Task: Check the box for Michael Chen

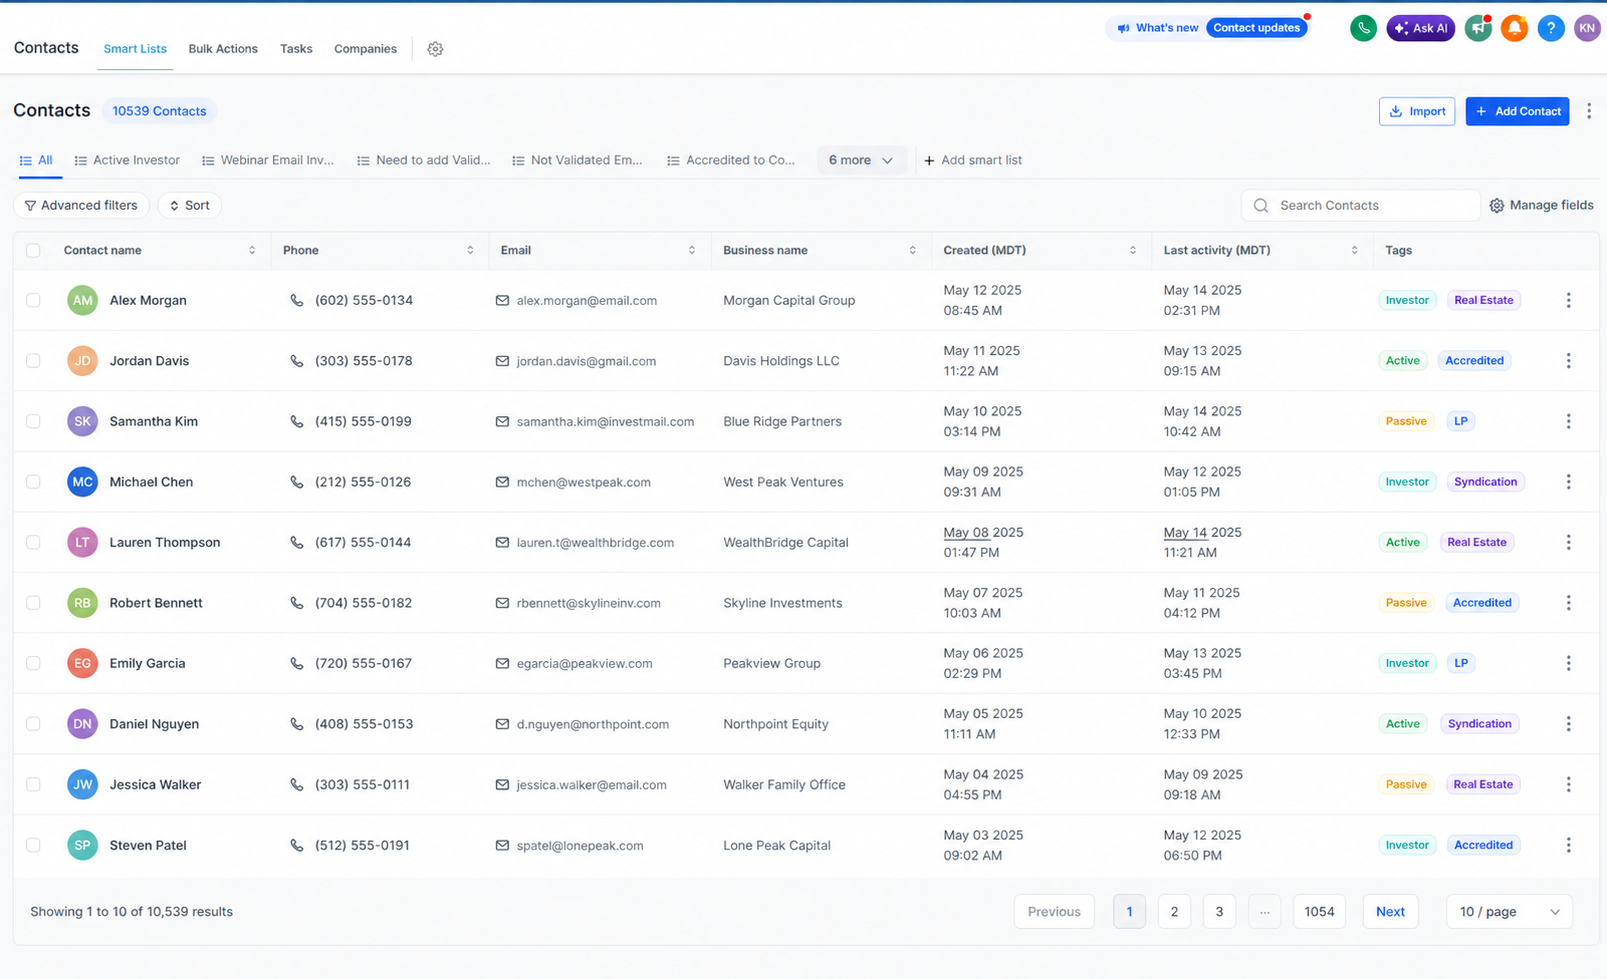Action: tap(33, 482)
